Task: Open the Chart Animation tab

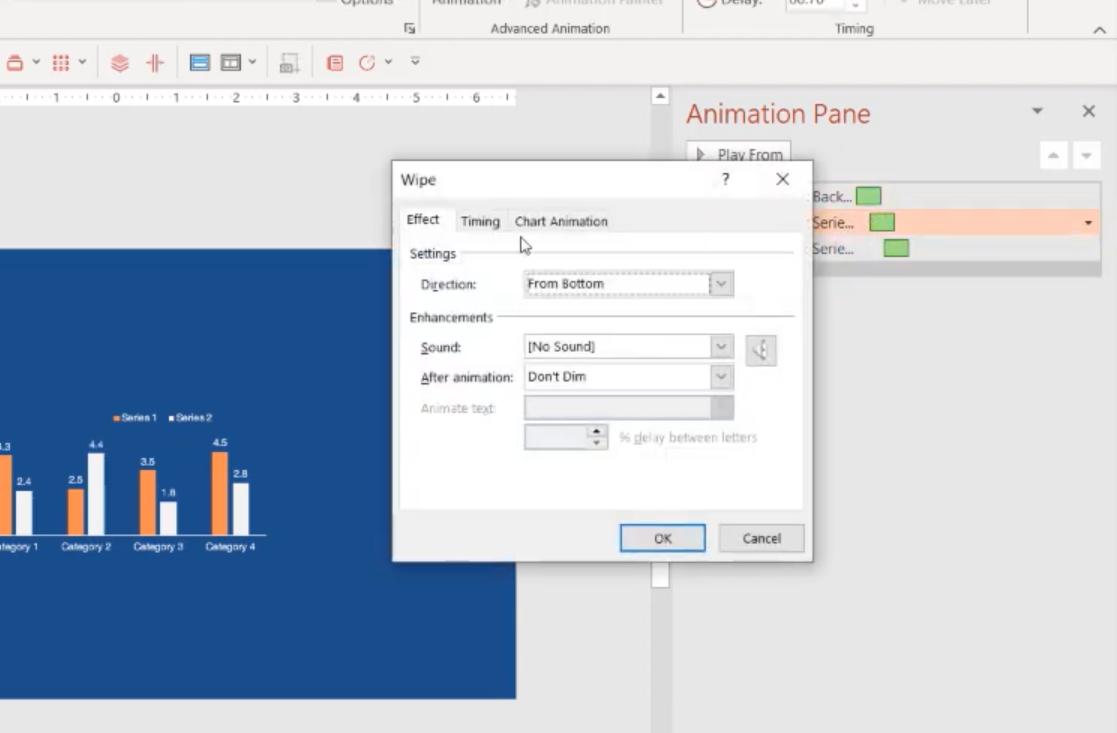Action: tap(561, 221)
